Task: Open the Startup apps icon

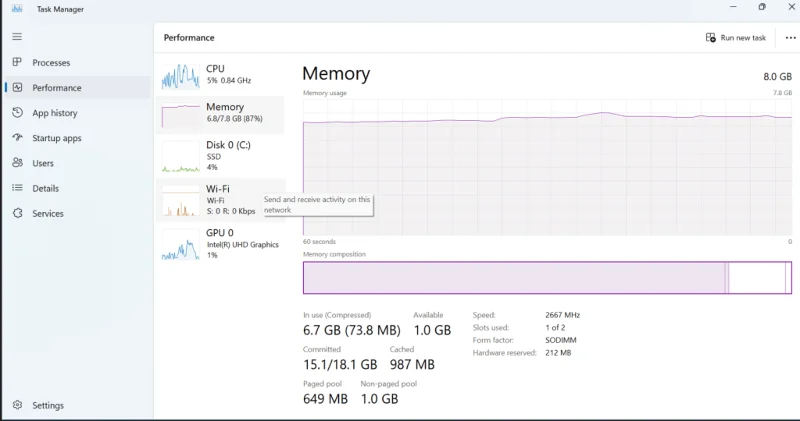Action: pyautogui.click(x=18, y=138)
